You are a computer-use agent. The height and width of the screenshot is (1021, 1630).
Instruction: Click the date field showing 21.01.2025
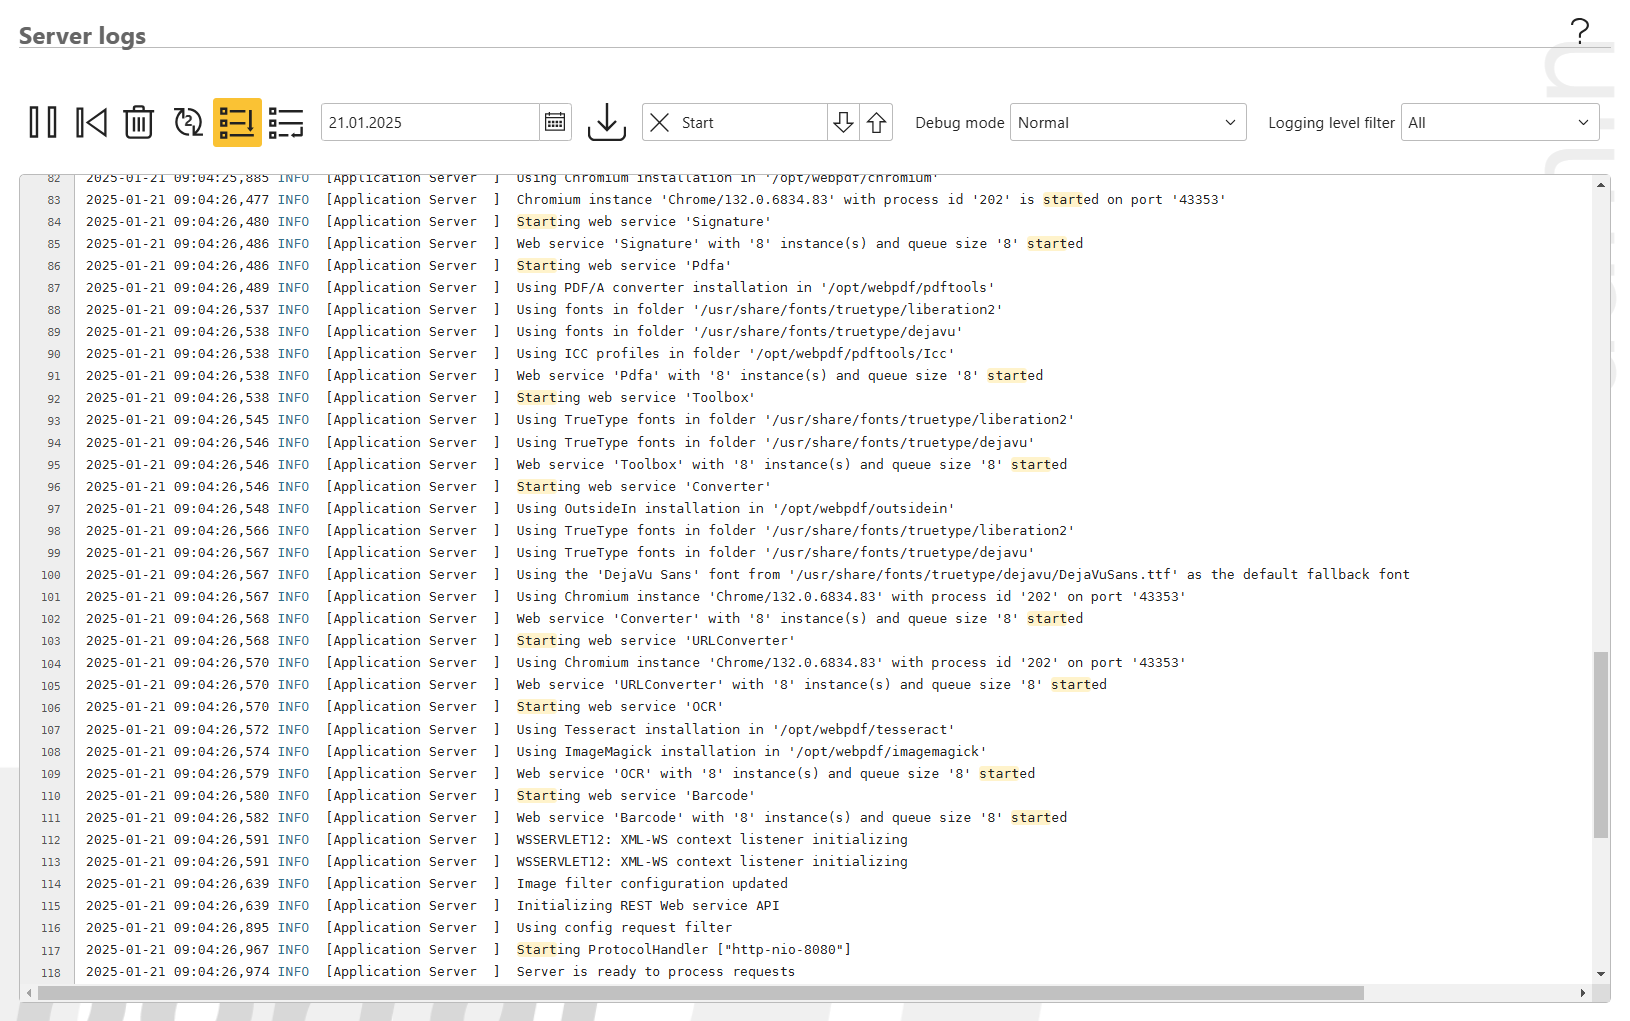430,123
